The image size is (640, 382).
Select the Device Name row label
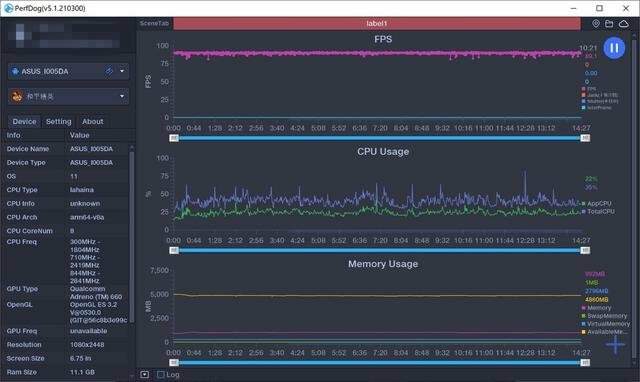(28, 149)
